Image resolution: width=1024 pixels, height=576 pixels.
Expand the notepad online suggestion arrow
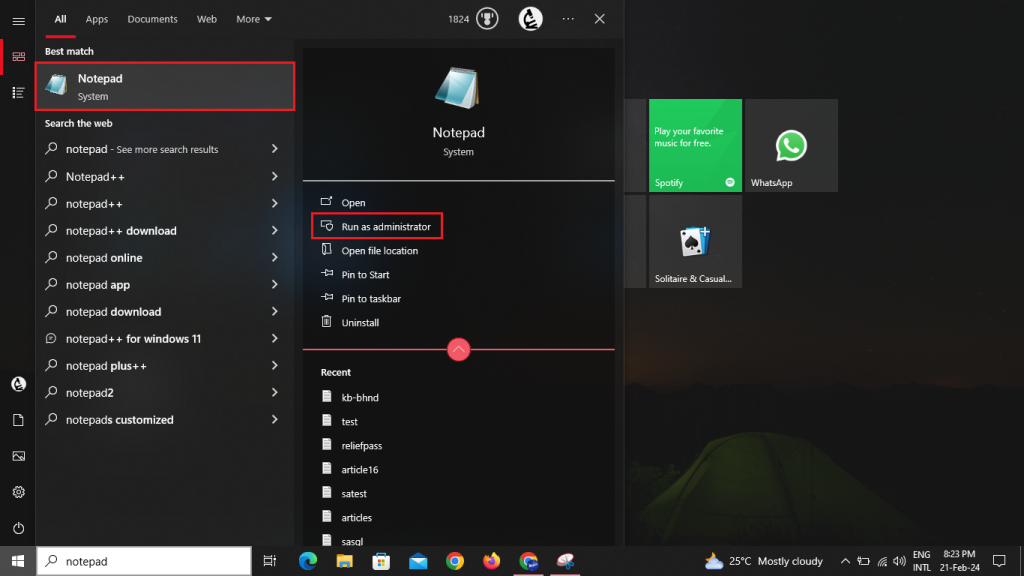pyautogui.click(x=274, y=257)
